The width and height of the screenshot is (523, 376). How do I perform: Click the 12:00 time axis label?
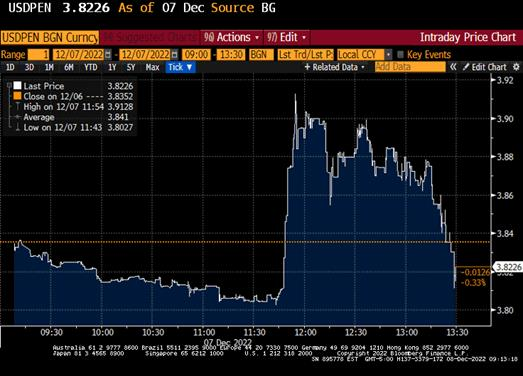pyautogui.click(x=306, y=332)
